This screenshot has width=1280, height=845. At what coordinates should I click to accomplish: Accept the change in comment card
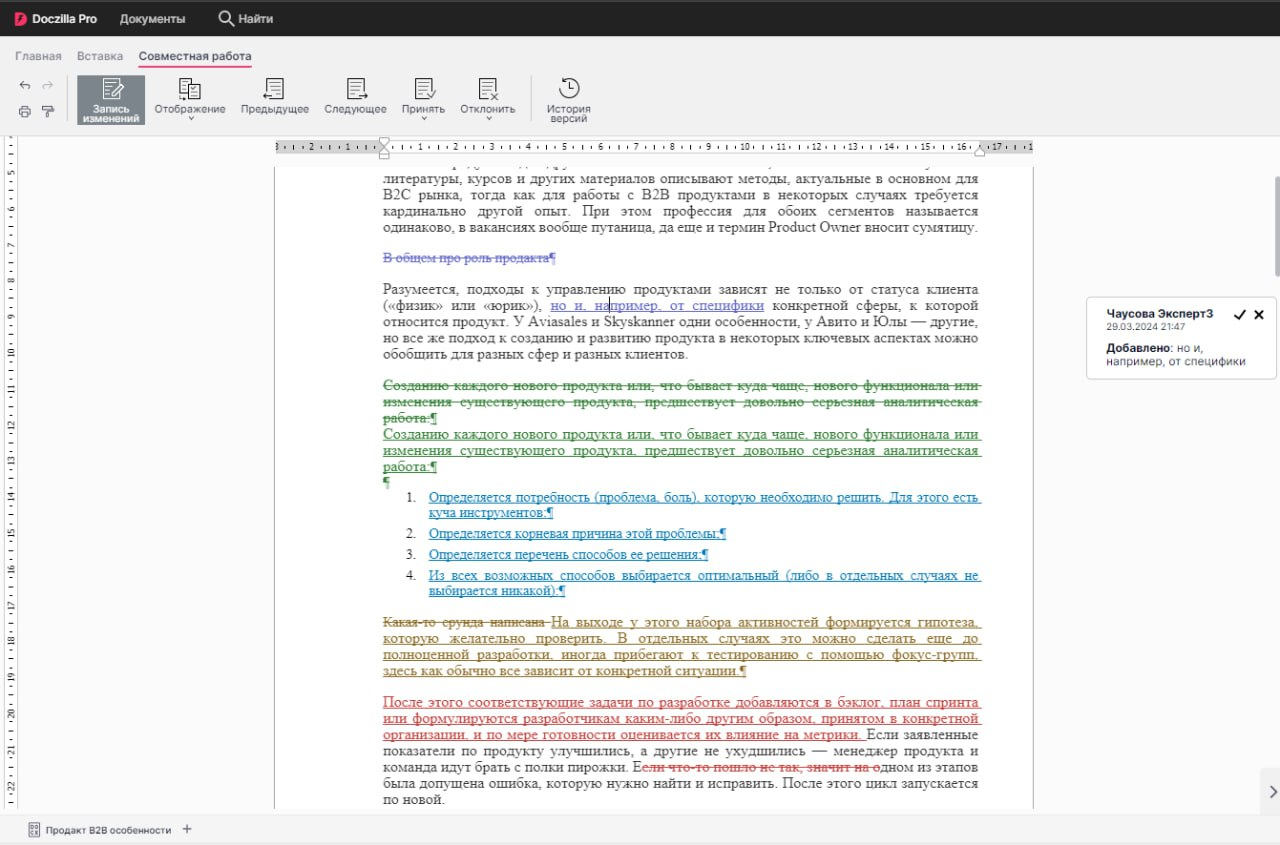(1240, 314)
